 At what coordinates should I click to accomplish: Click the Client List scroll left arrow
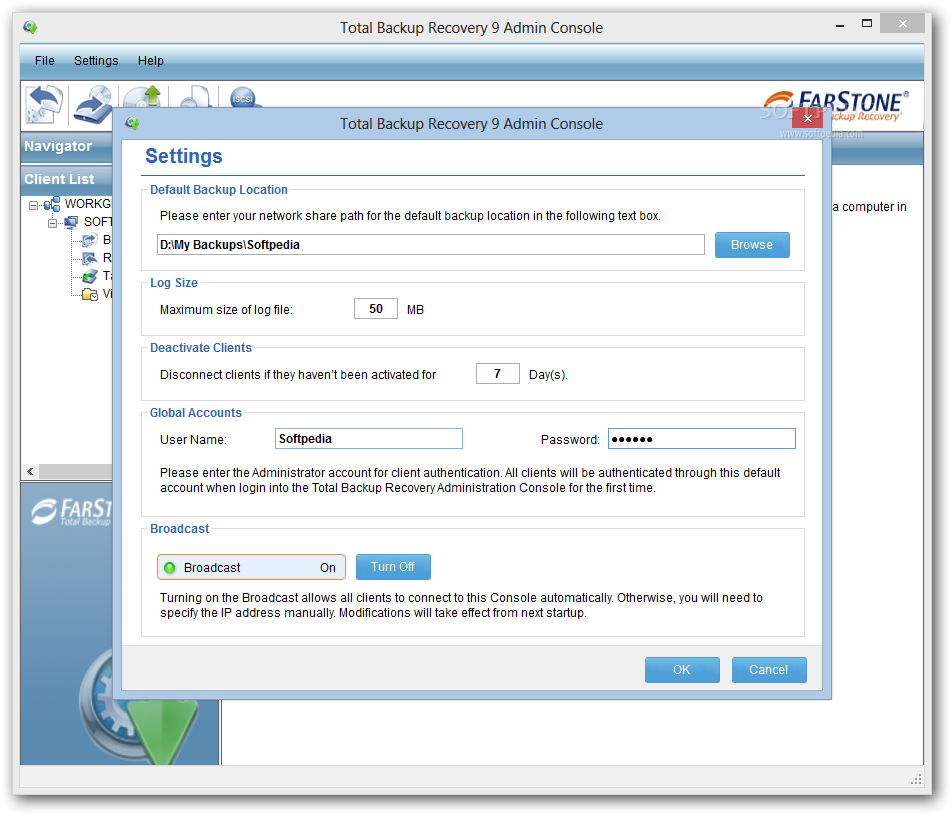point(30,471)
